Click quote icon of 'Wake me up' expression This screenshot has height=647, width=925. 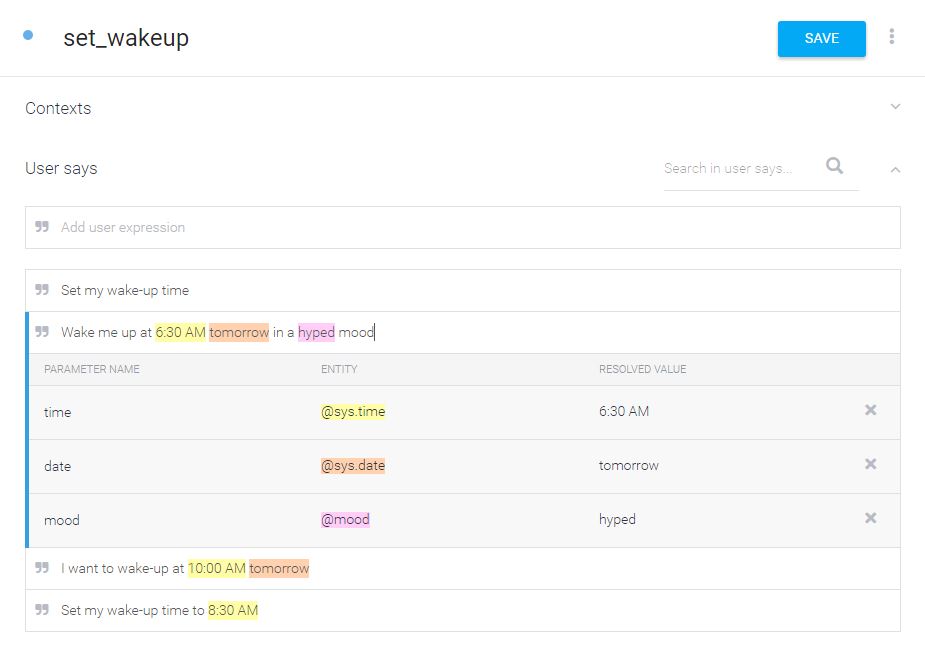point(42,331)
